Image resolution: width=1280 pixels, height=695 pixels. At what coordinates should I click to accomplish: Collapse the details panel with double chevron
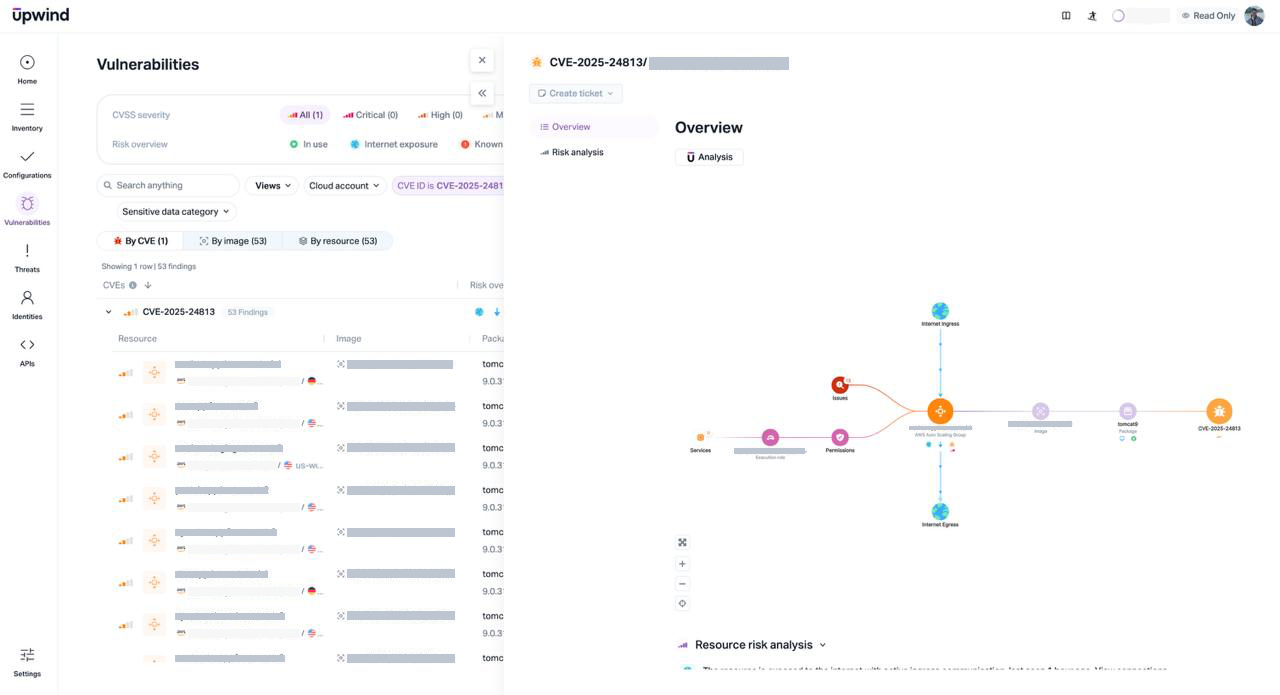tap(482, 93)
